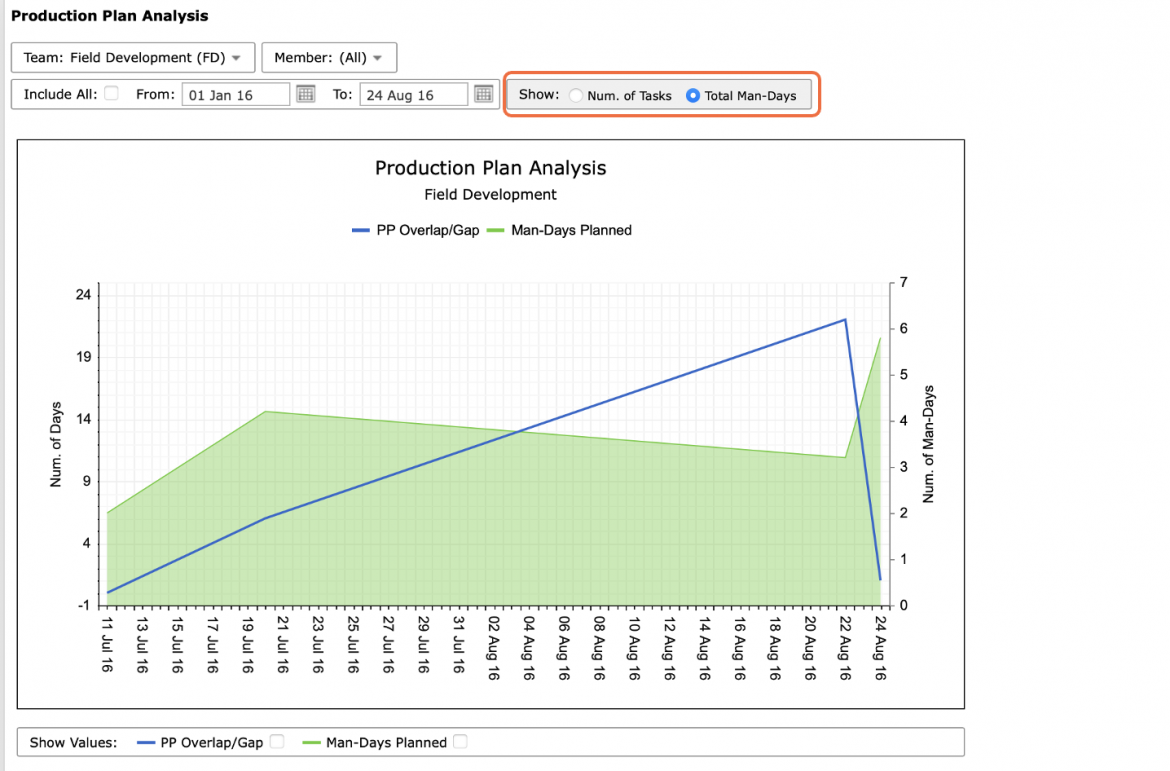Viewport: 1170px width, 771px height.
Task: Open the From date calendar picker icon
Action: pos(306,94)
